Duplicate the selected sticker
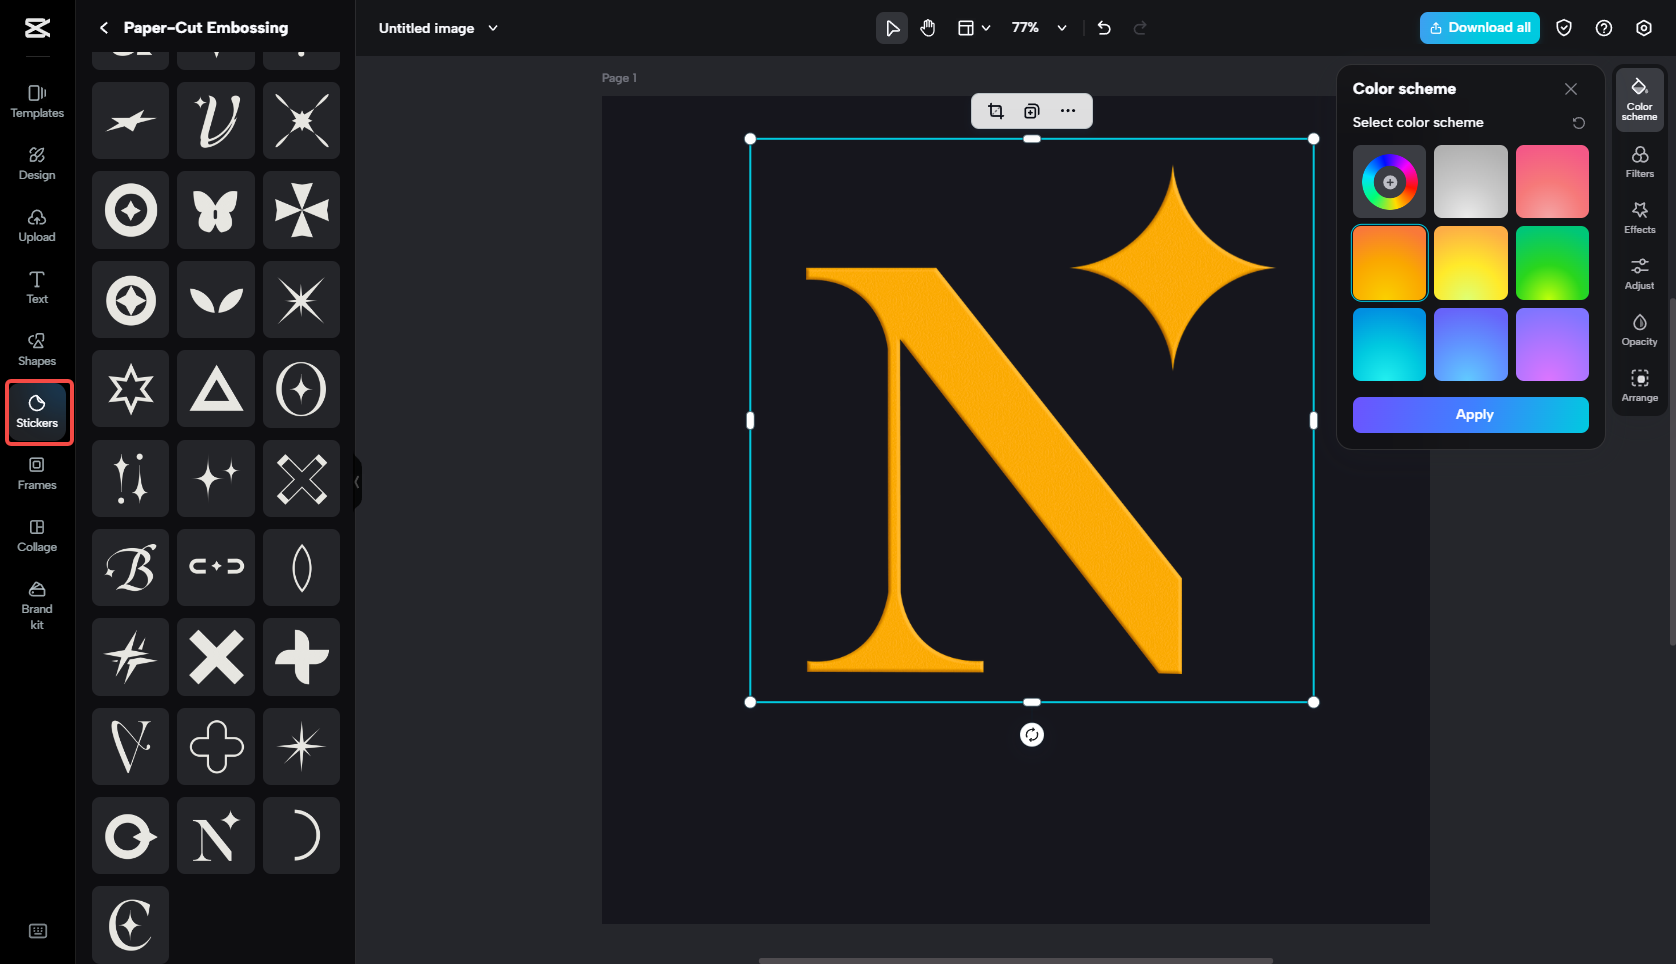The width and height of the screenshot is (1676, 964). pyautogui.click(x=1031, y=111)
